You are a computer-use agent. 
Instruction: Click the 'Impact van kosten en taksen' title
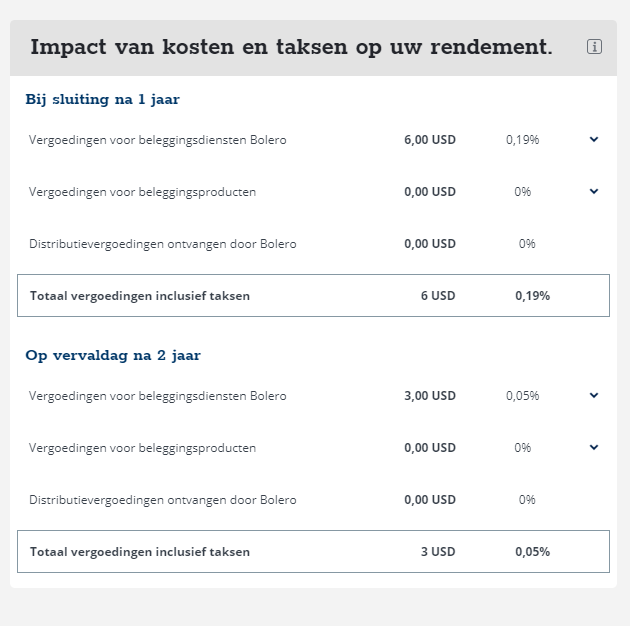tap(292, 47)
